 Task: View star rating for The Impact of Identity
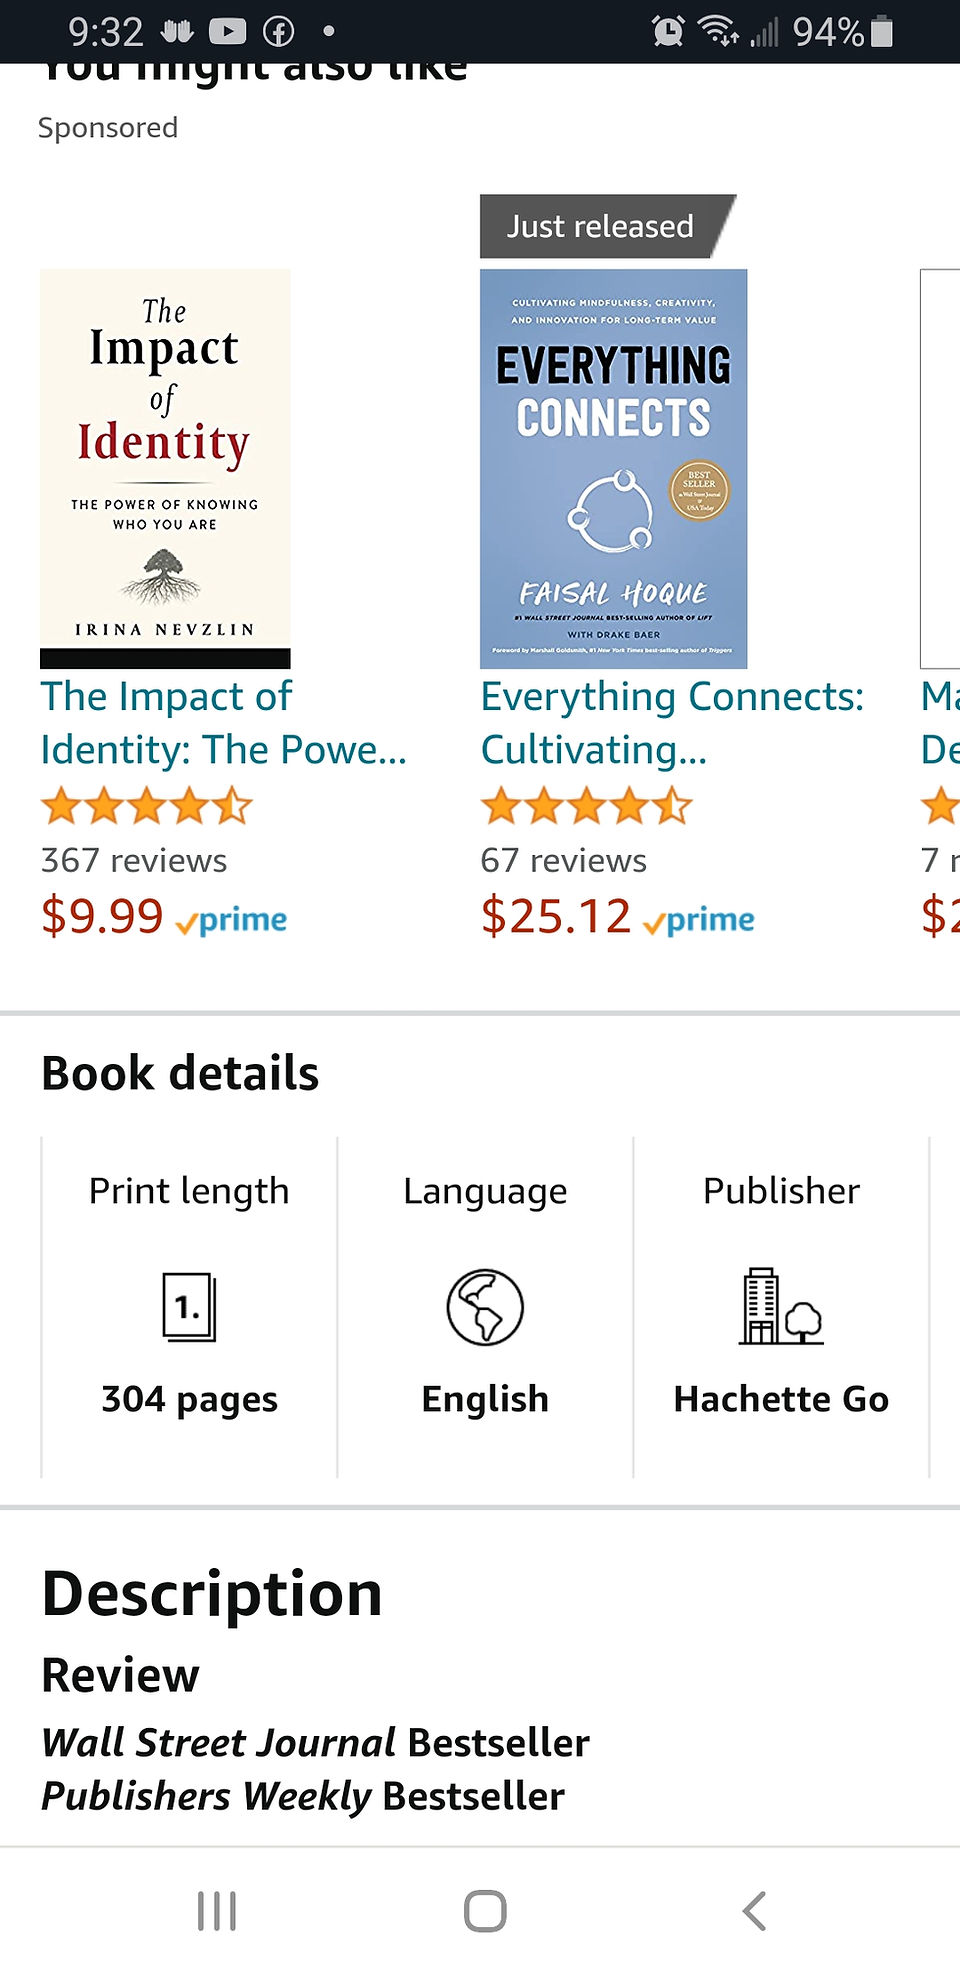[146, 806]
